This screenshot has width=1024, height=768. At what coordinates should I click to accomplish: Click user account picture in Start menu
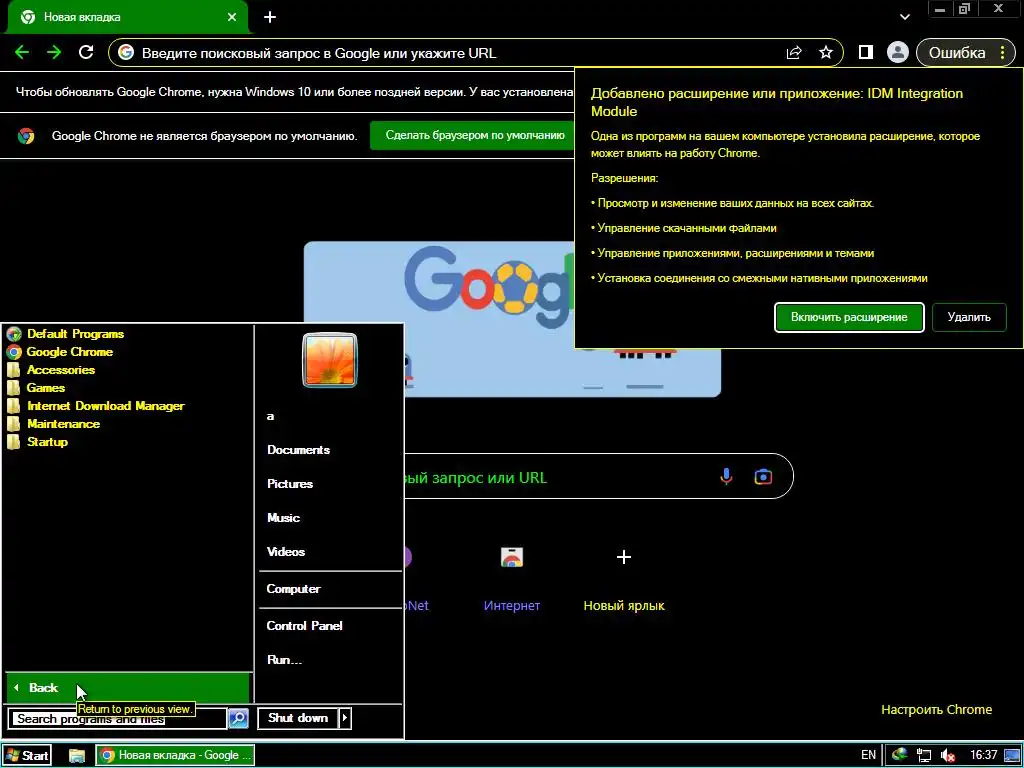click(x=330, y=360)
